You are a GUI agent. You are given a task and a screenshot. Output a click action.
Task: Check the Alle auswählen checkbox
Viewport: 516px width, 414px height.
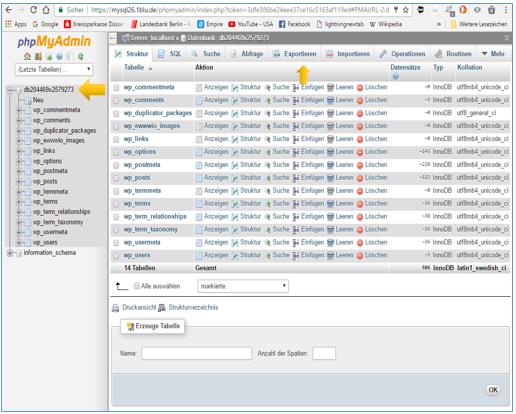click(x=136, y=286)
